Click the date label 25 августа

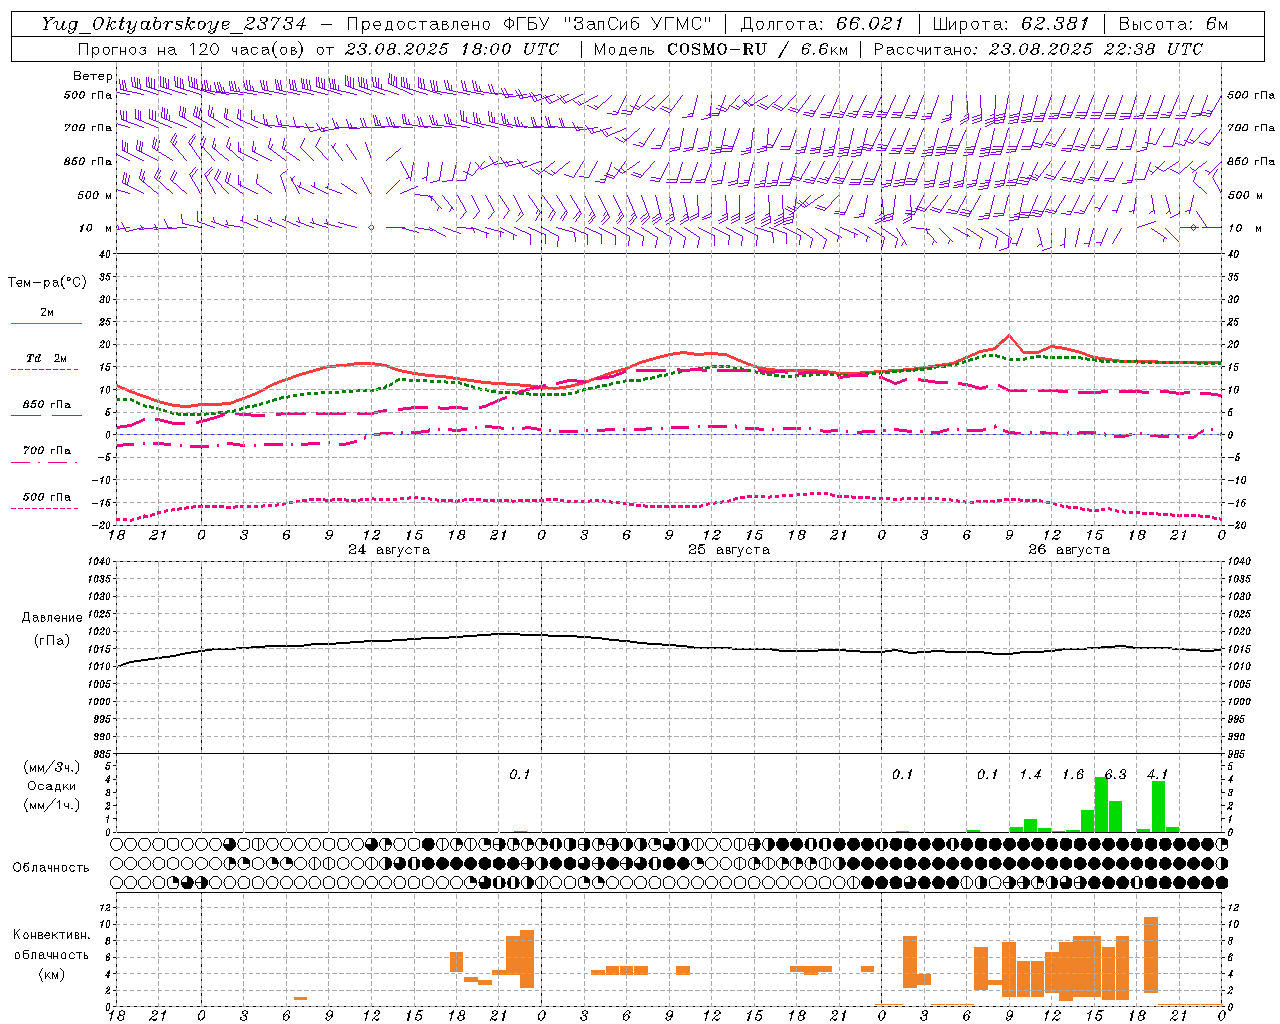729,550
